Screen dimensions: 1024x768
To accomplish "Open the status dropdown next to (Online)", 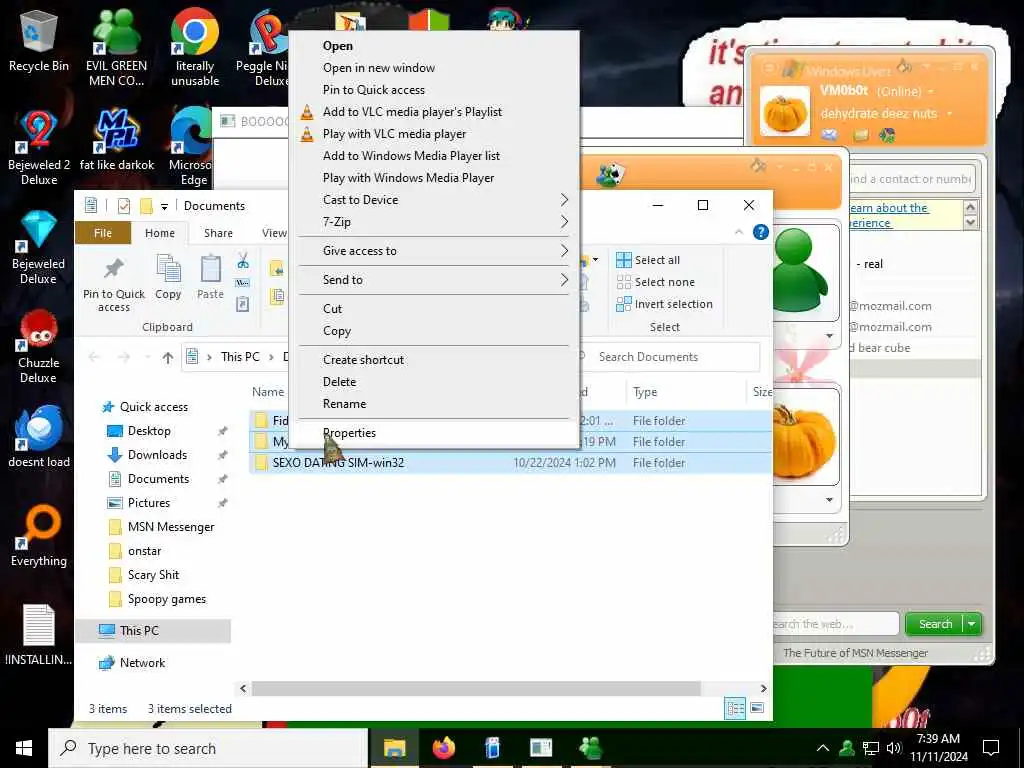I will pos(931,91).
